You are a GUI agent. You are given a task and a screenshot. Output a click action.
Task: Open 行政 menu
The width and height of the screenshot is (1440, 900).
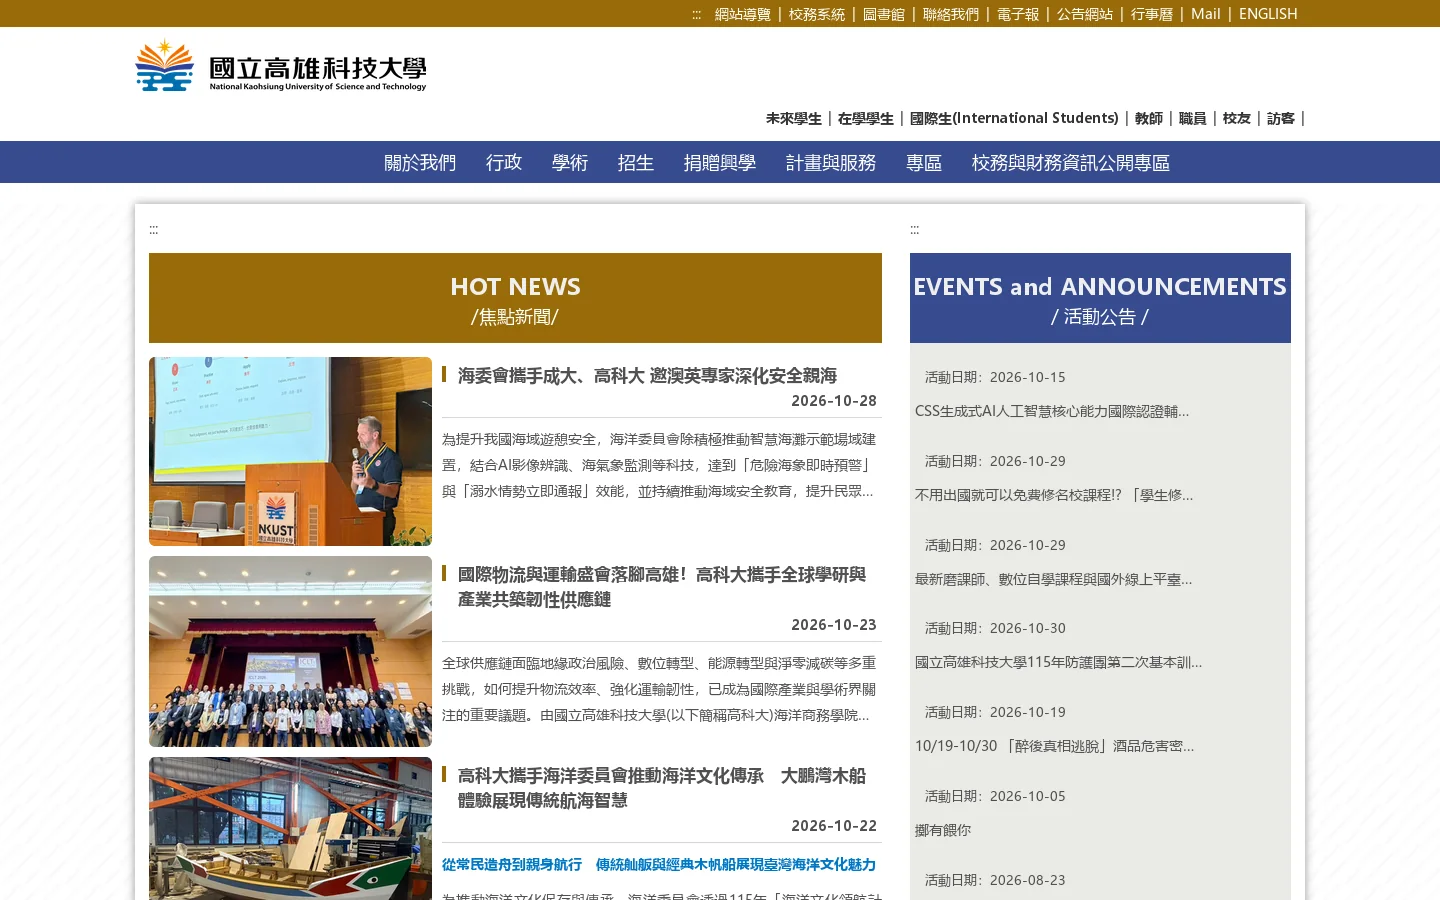tap(504, 162)
